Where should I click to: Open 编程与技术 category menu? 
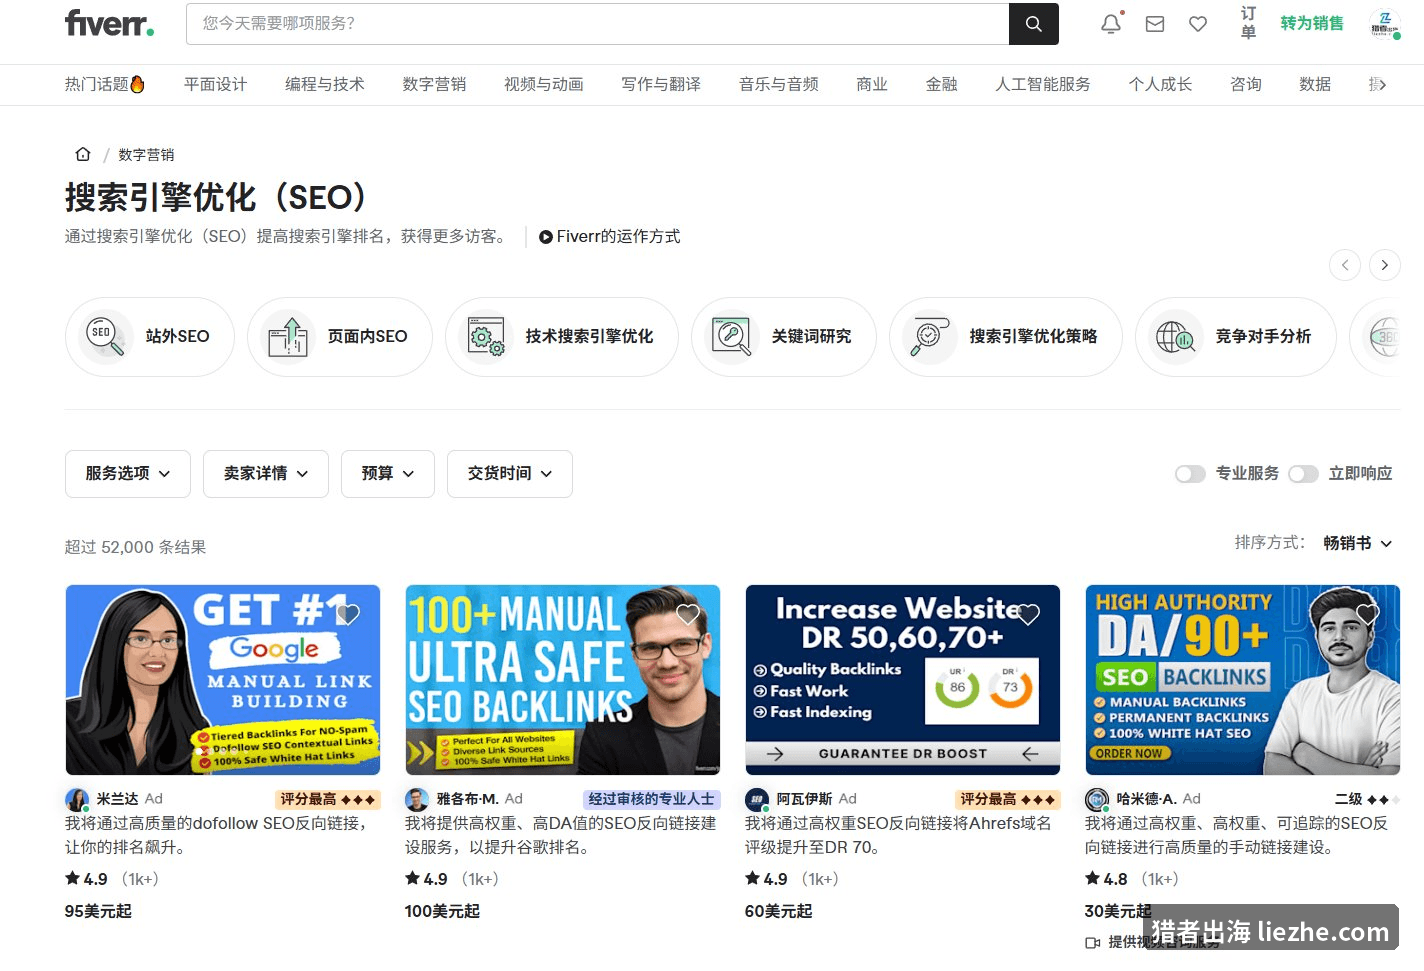click(x=325, y=84)
